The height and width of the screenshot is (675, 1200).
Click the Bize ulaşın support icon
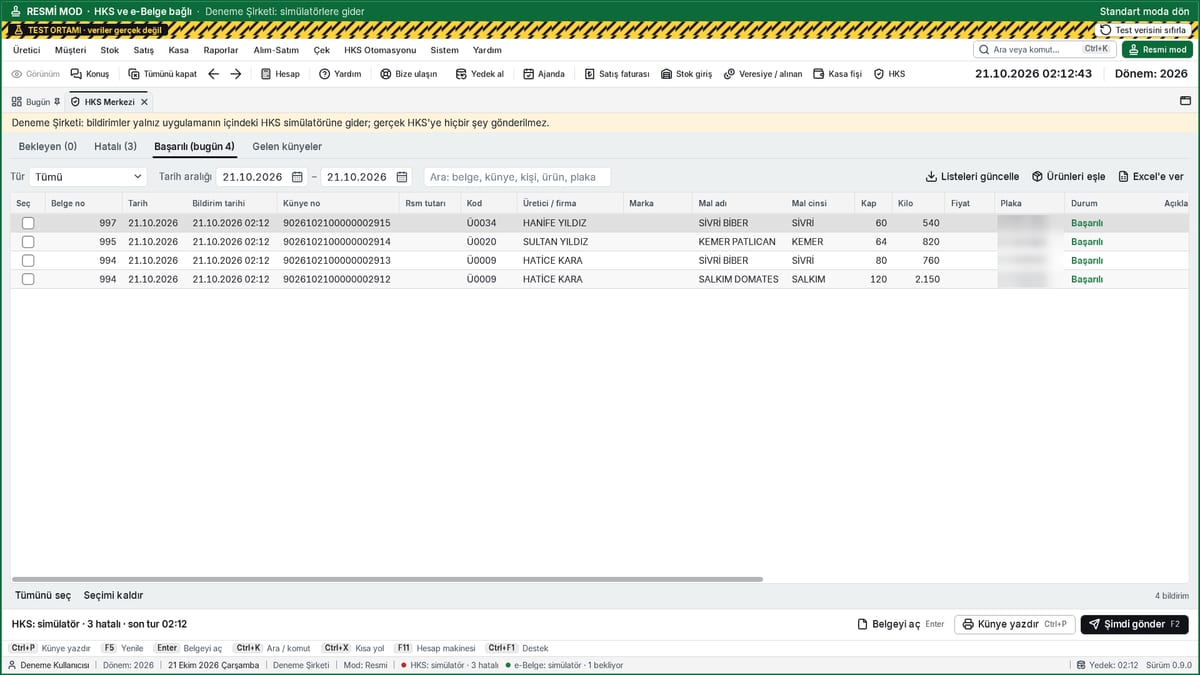point(386,74)
